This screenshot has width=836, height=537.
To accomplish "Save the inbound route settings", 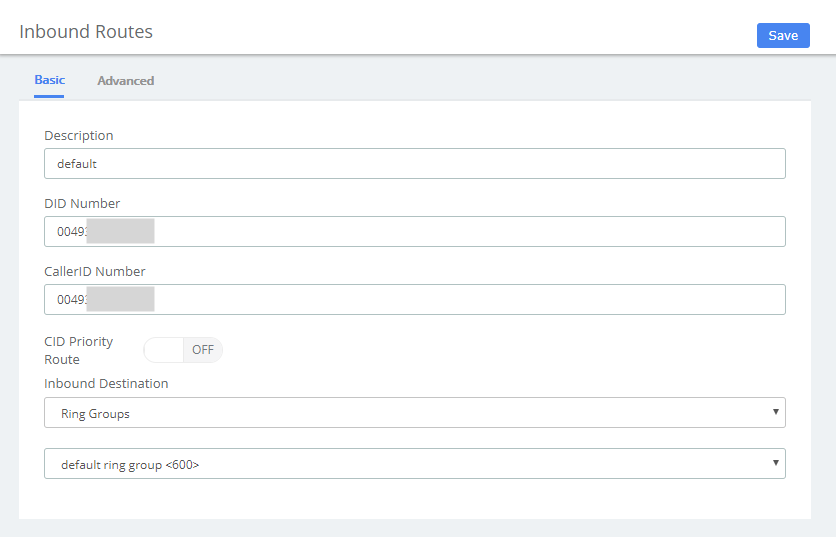I will point(783,35).
